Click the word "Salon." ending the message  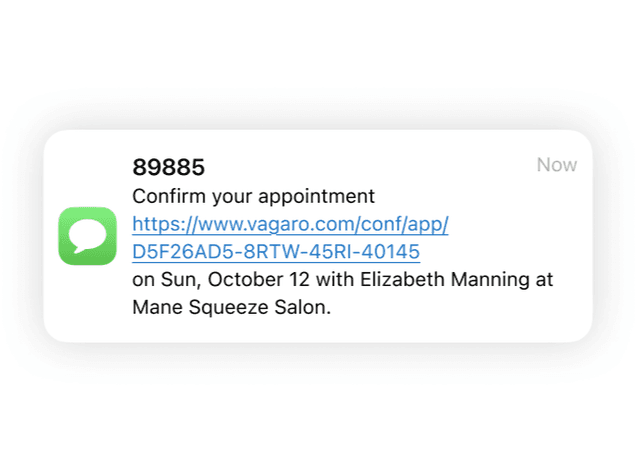point(303,308)
